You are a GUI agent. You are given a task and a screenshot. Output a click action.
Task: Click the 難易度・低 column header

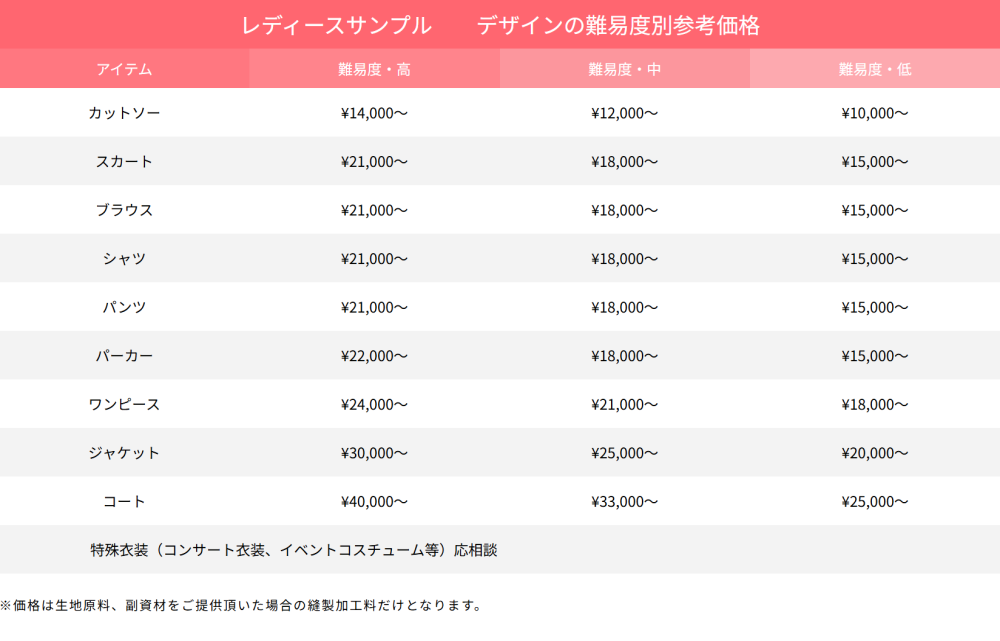pyautogui.click(x=874, y=70)
